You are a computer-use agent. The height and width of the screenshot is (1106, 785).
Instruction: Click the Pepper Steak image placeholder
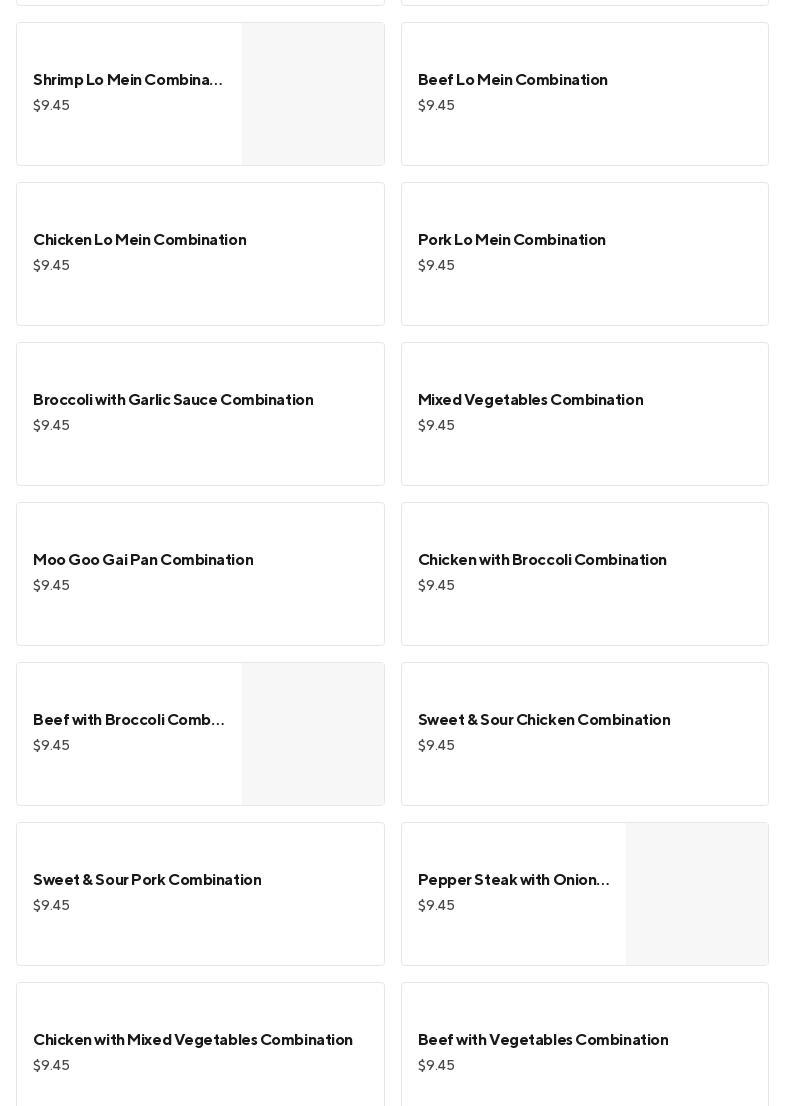point(697,894)
